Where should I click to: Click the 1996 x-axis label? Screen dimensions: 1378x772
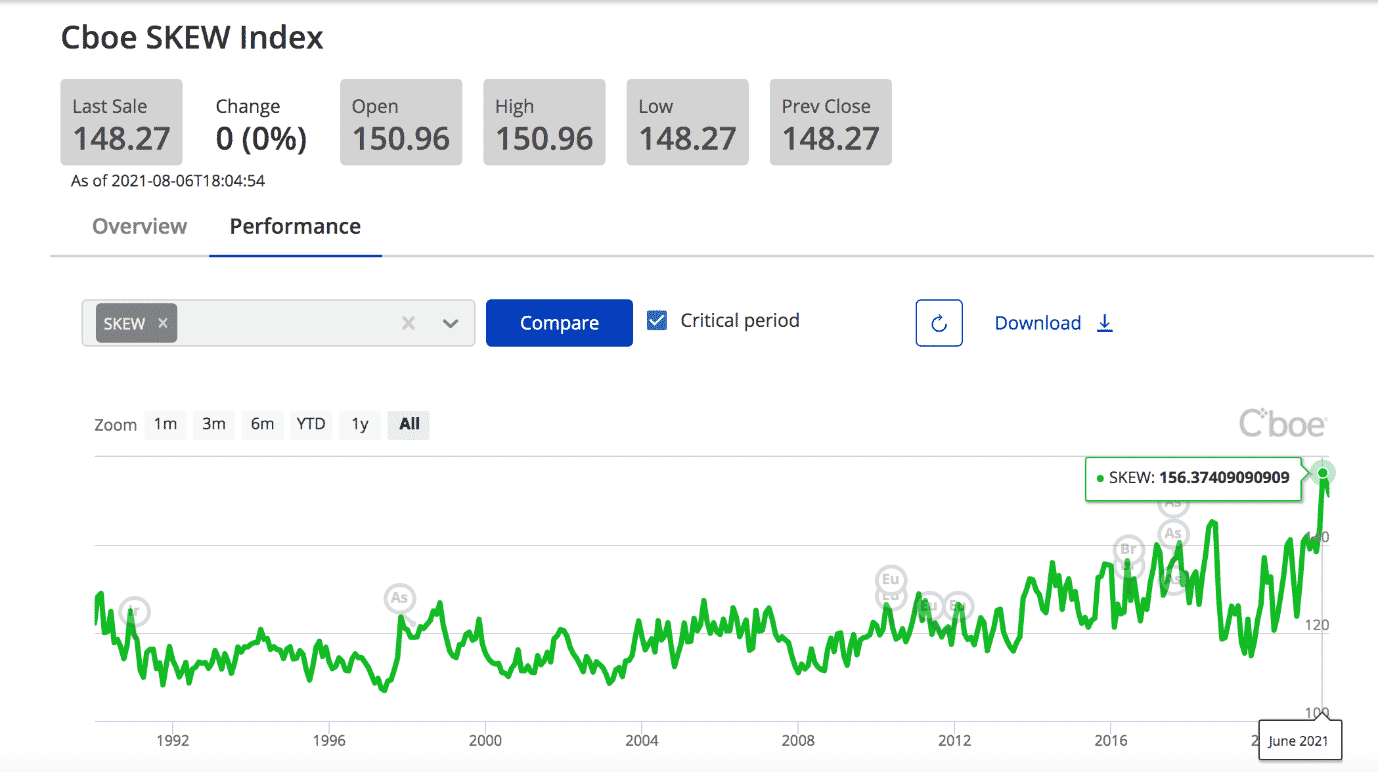click(329, 740)
